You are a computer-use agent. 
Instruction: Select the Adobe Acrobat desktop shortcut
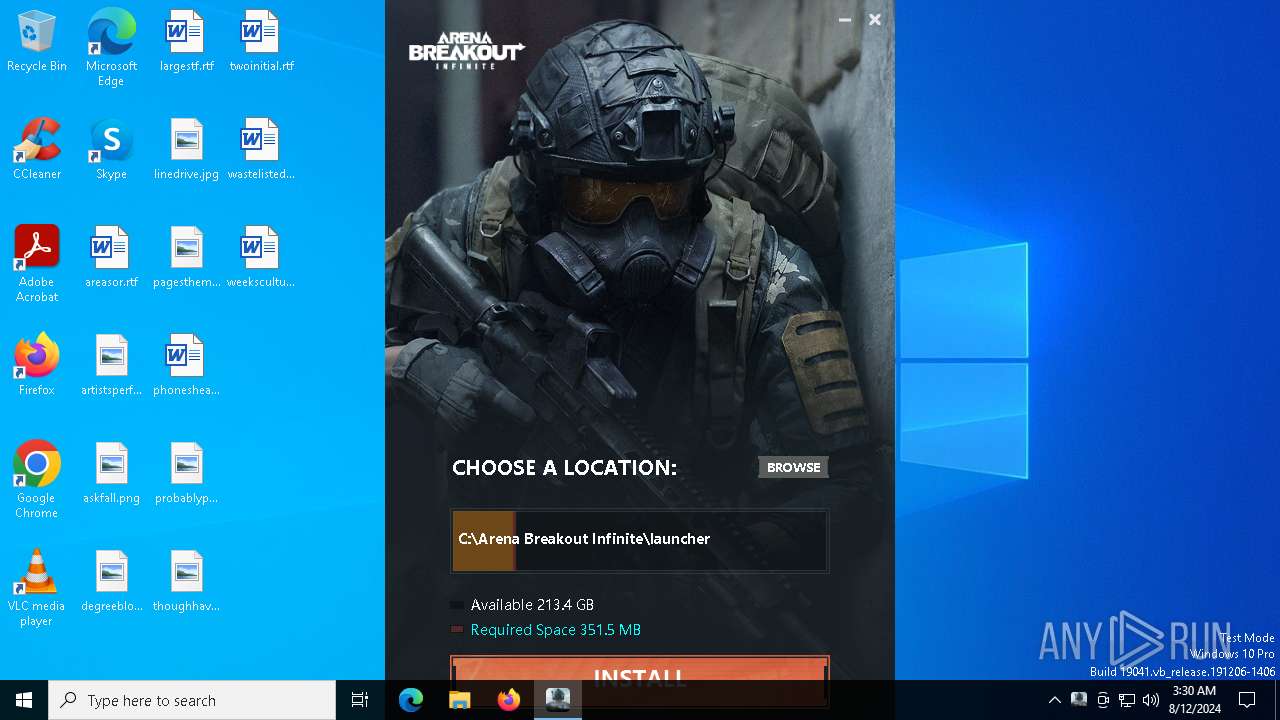37,264
